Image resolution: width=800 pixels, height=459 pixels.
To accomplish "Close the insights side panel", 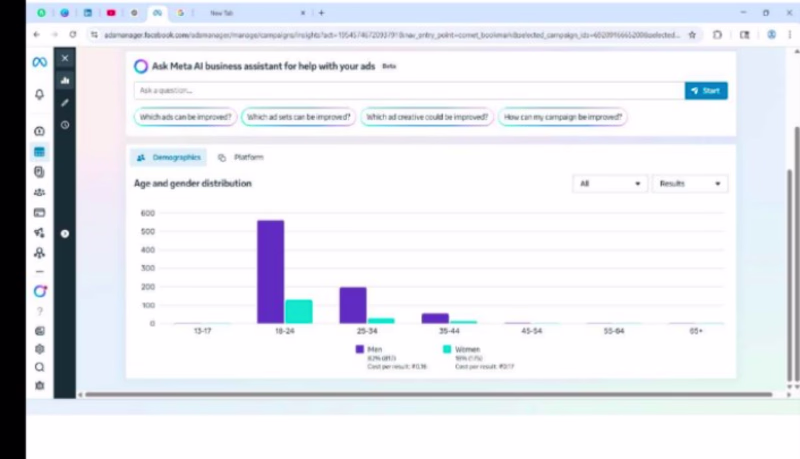I will (x=65, y=58).
